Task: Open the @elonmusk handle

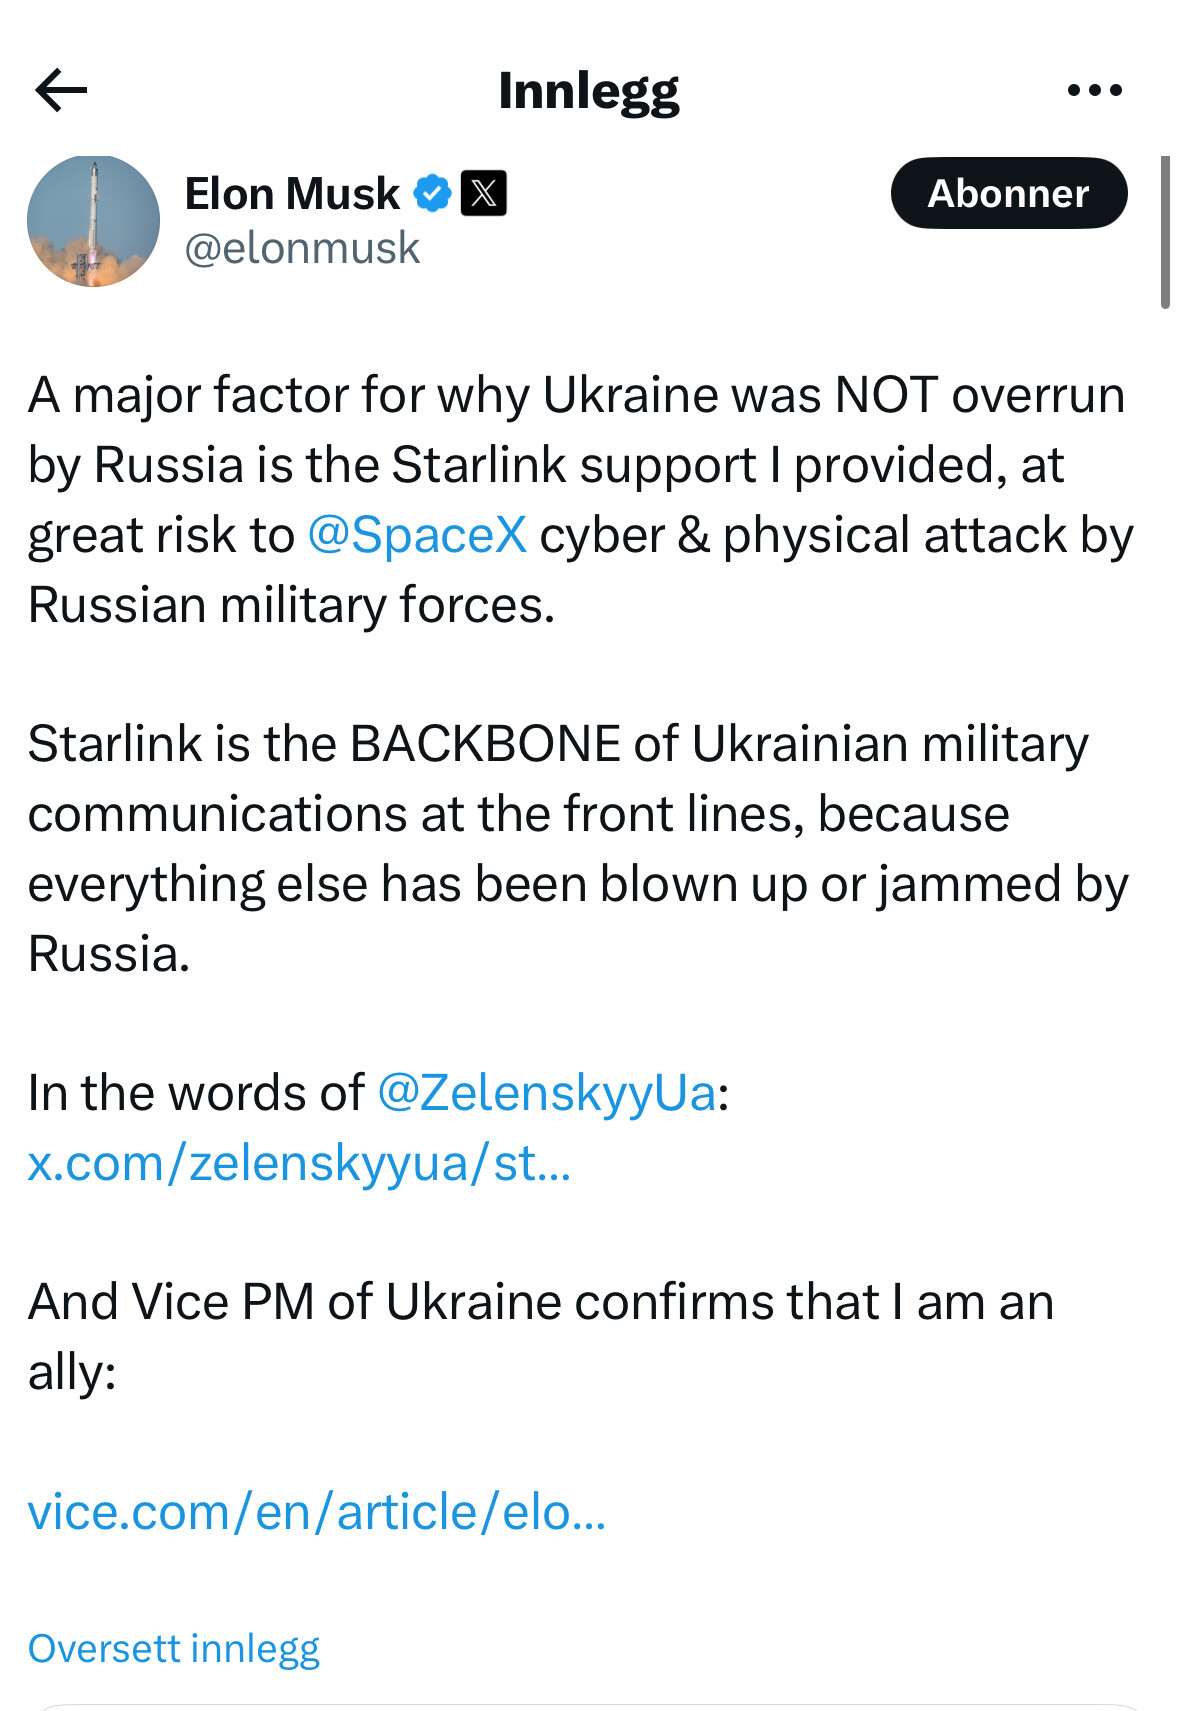Action: 302,248
